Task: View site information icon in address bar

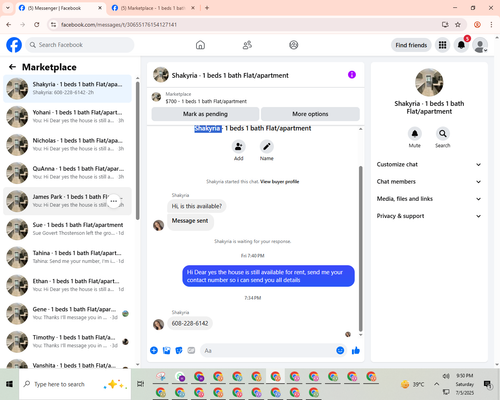Action: point(54,25)
